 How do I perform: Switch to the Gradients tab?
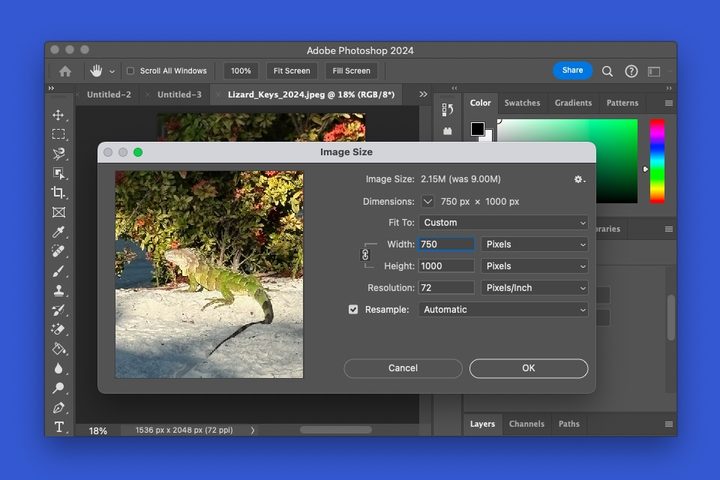tap(573, 103)
